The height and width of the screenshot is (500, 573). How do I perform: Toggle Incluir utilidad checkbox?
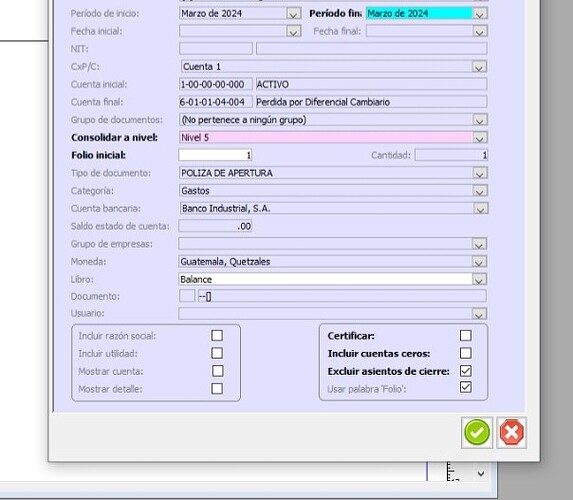(217, 353)
